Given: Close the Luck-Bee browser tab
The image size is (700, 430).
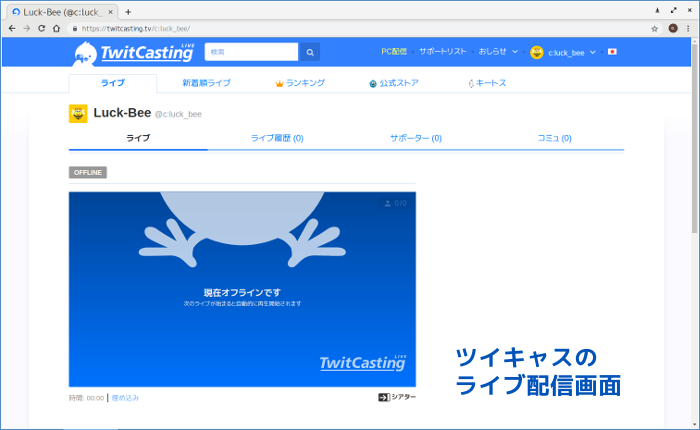Looking at the screenshot, I should click(x=110, y=12).
